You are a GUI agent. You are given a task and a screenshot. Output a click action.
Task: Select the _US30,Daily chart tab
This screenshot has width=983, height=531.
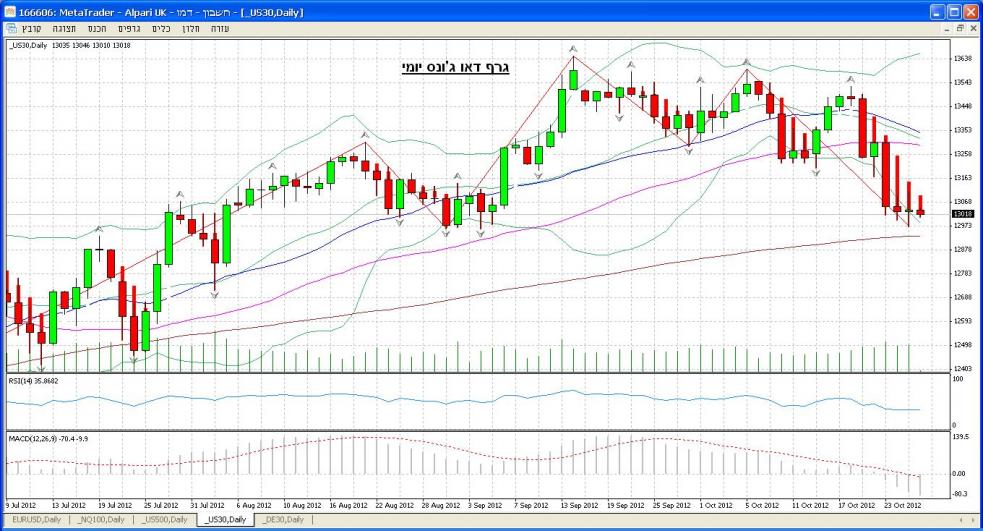(225, 520)
